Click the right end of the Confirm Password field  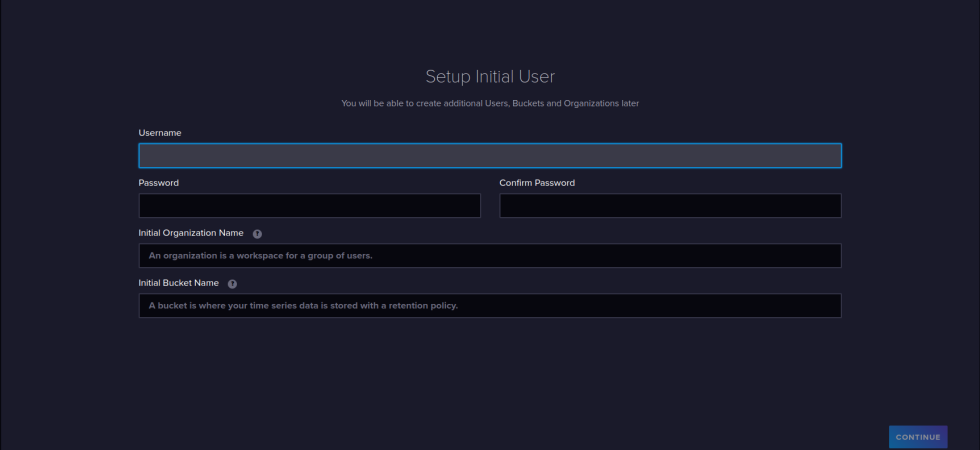tap(825, 206)
